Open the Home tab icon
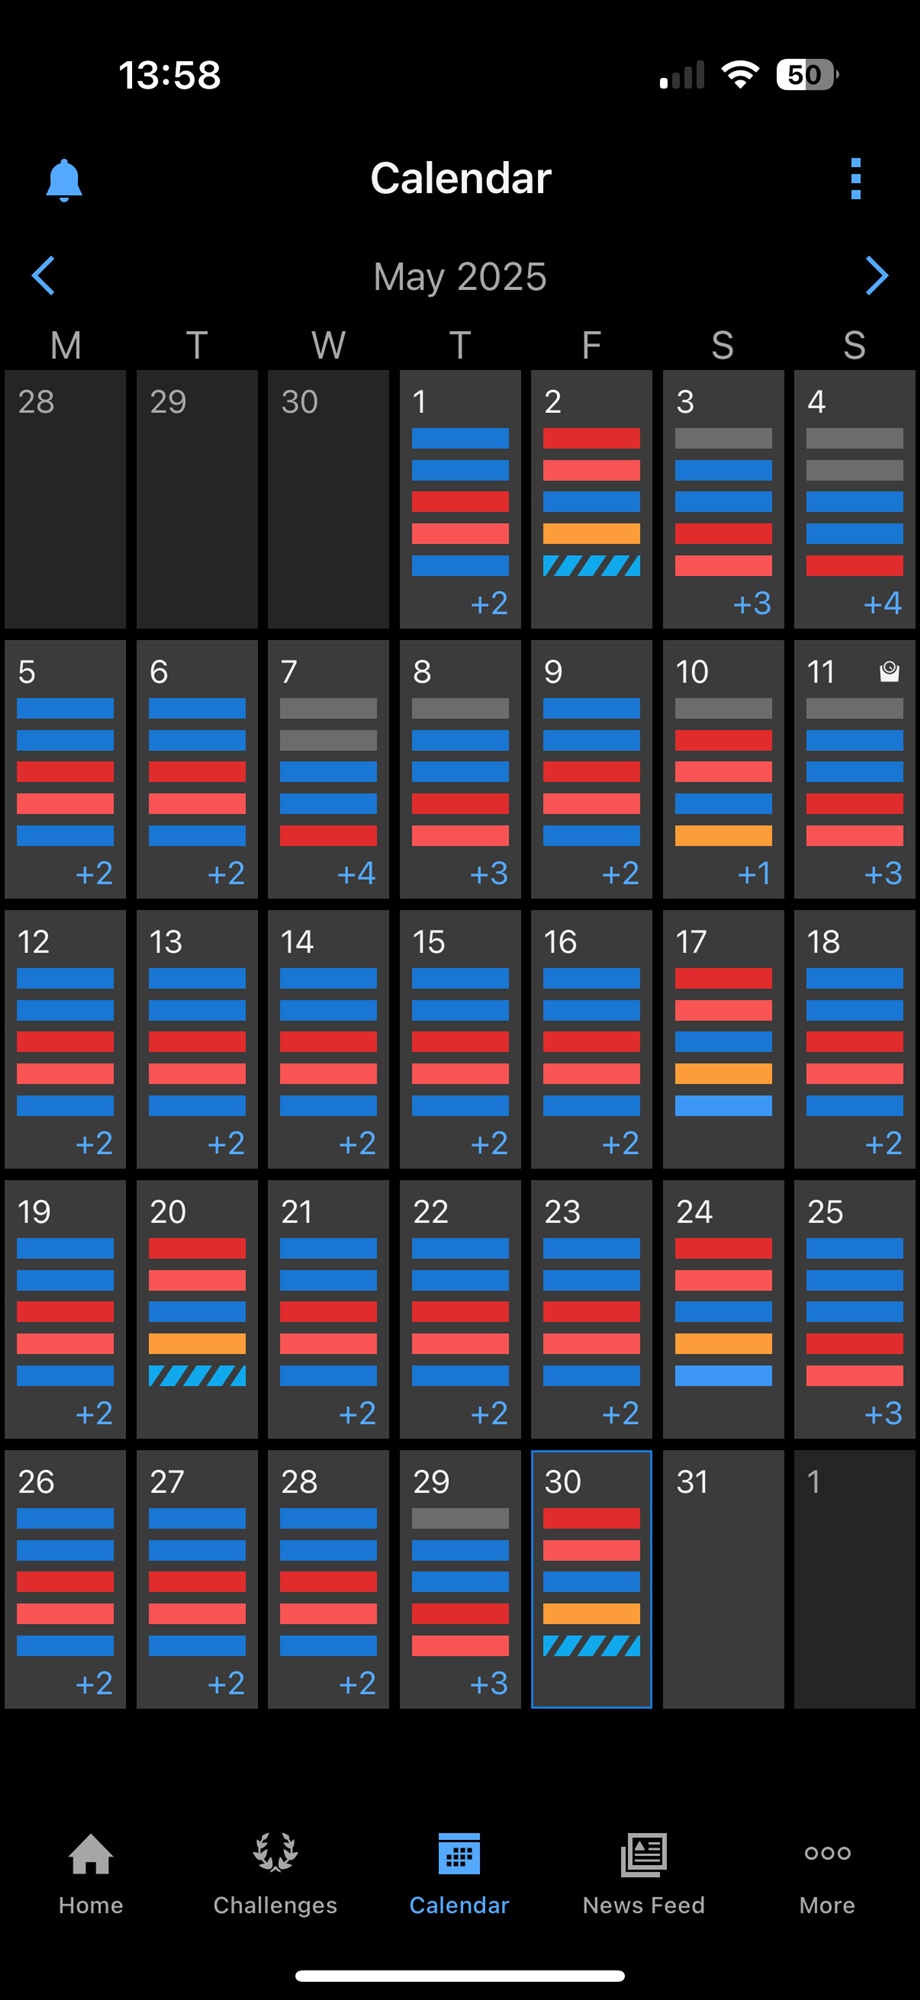This screenshot has height=2000, width=920. pyautogui.click(x=91, y=1853)
